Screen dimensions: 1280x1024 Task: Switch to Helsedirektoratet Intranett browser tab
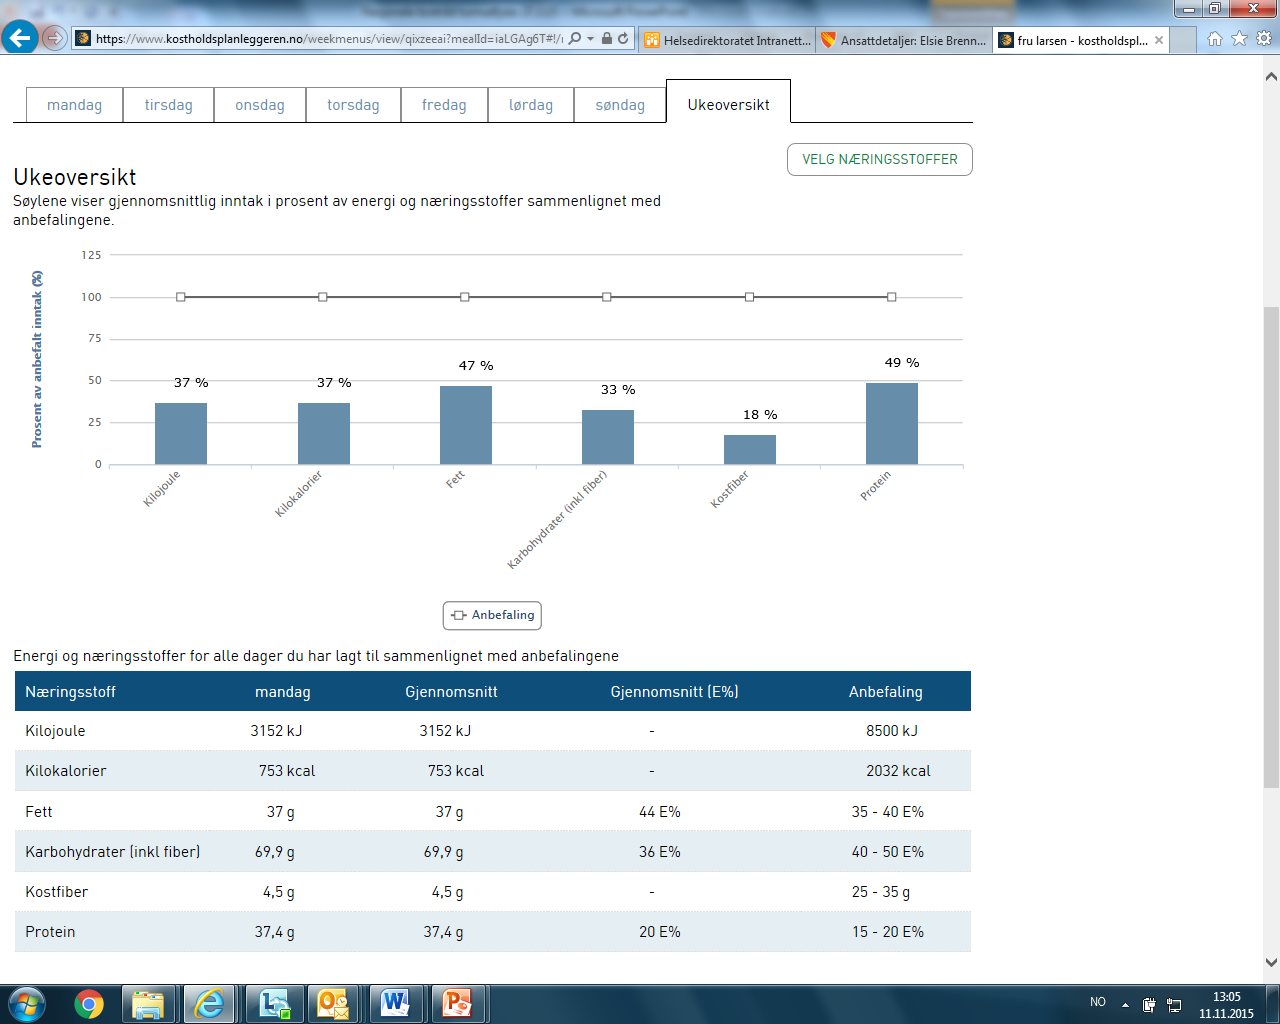pos(727,40)
